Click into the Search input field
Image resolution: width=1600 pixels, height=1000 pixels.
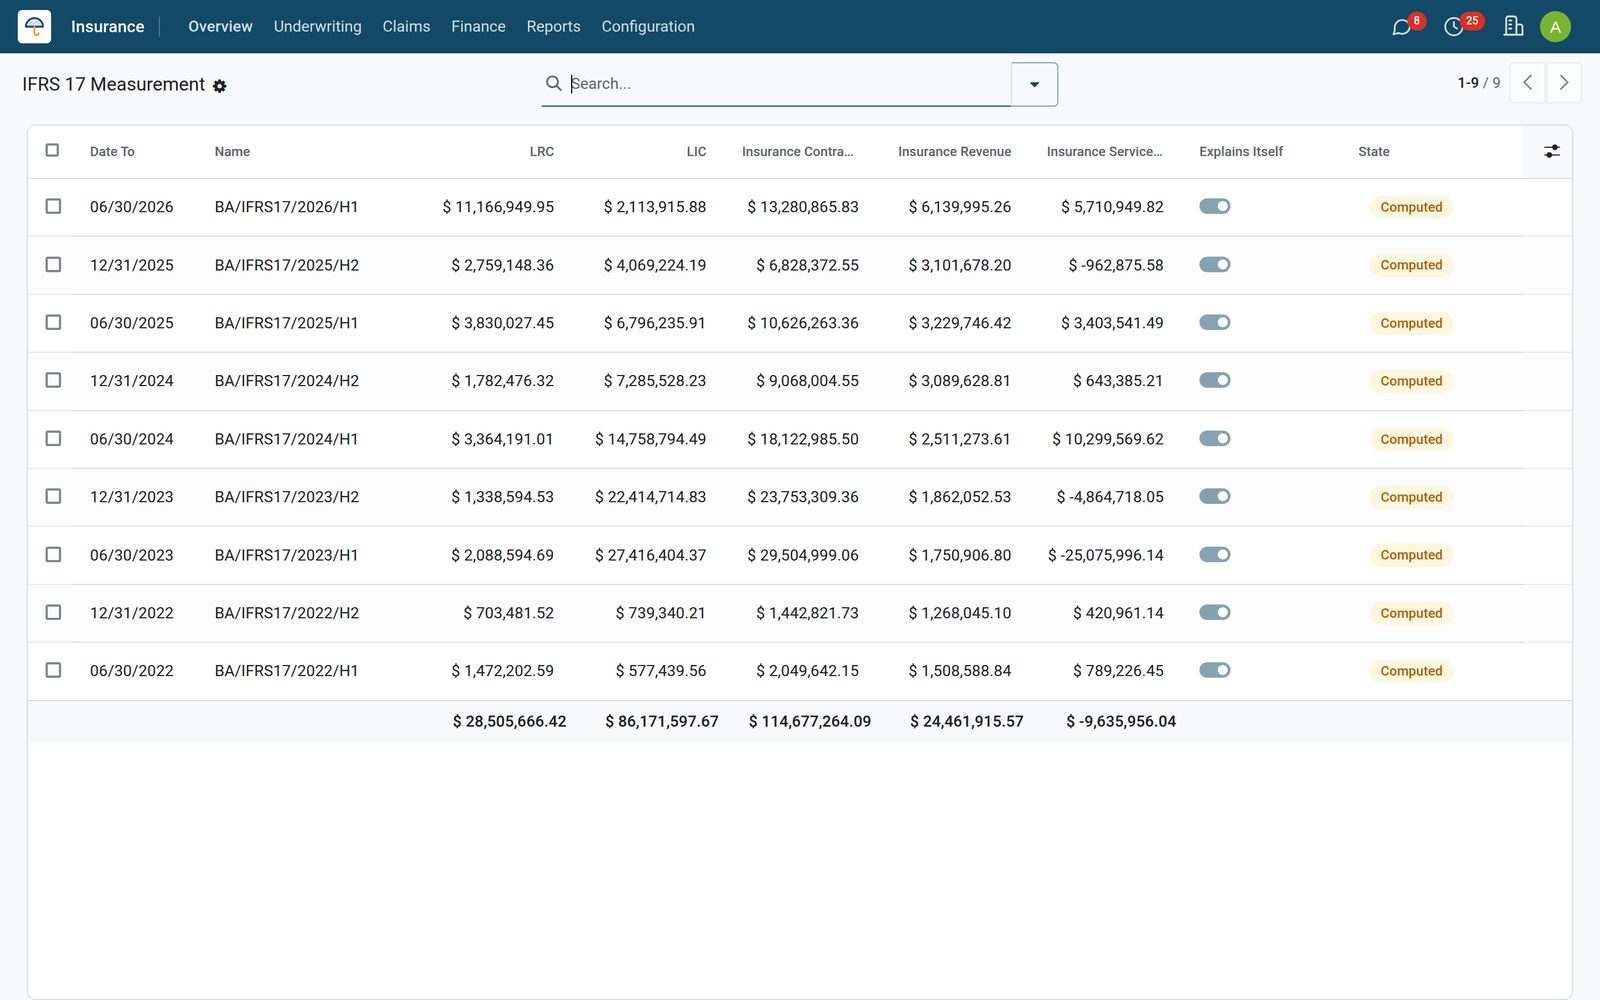788,84
